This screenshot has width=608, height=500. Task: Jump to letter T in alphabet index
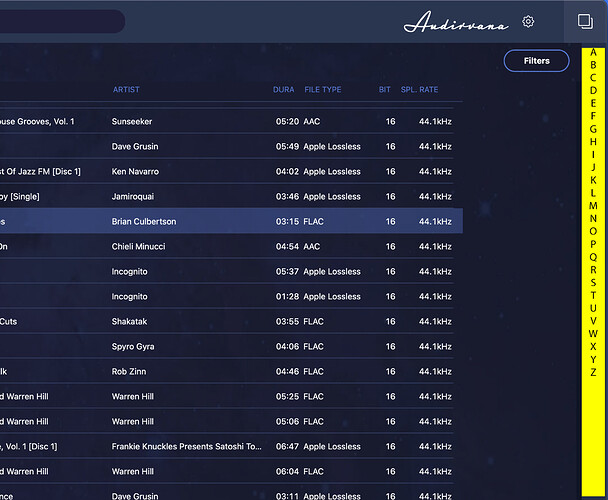pos(593,295)
